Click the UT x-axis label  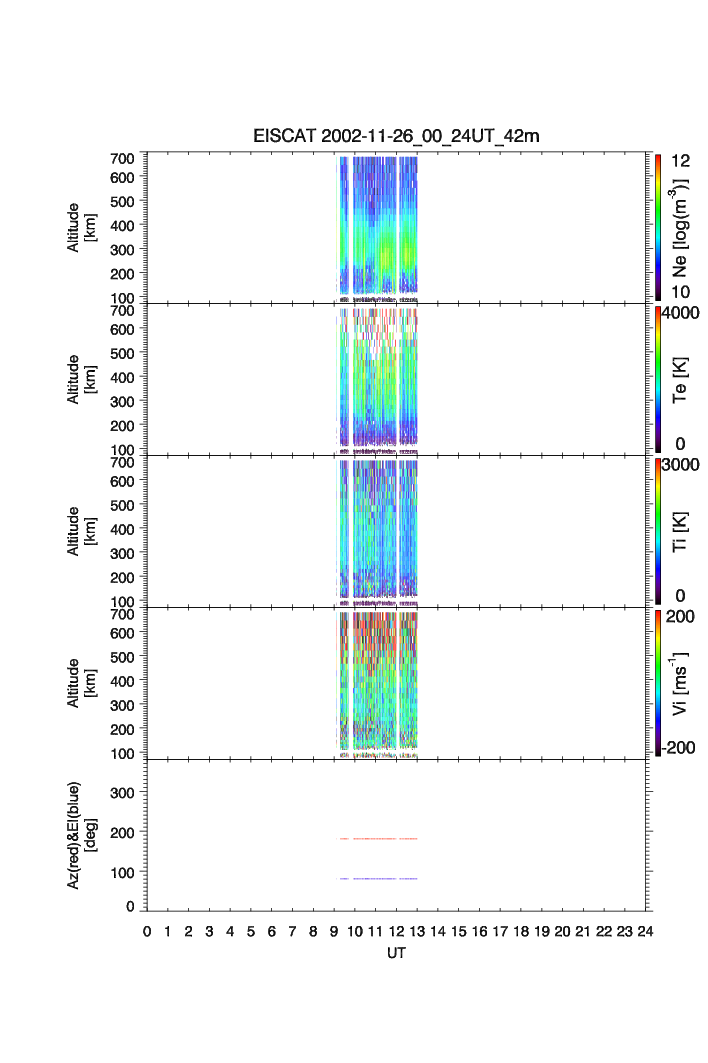click(396, 953)
